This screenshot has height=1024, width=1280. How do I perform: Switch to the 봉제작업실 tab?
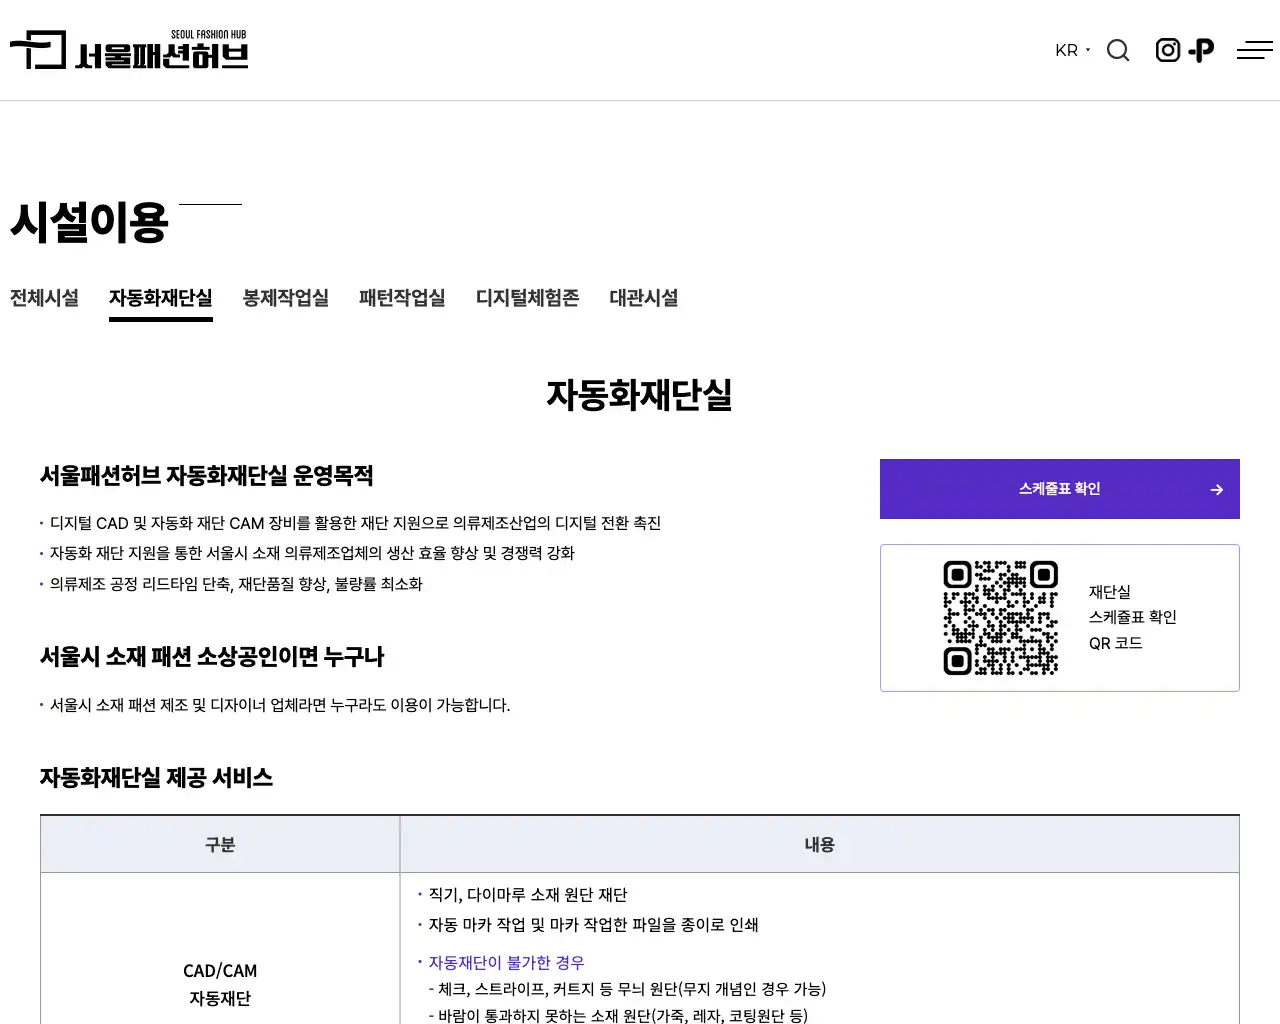click(285, 298)
